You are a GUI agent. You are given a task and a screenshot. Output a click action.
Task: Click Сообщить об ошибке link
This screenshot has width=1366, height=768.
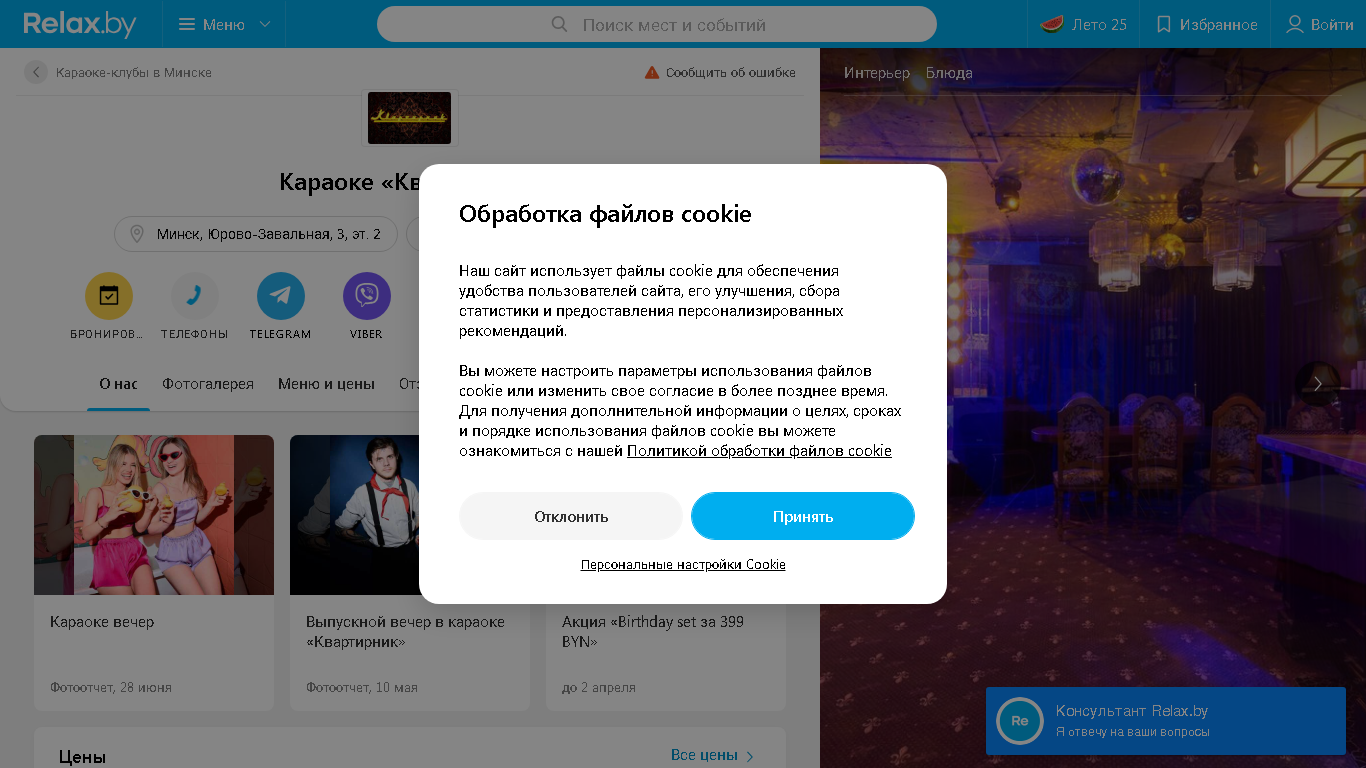coord(731,72)
